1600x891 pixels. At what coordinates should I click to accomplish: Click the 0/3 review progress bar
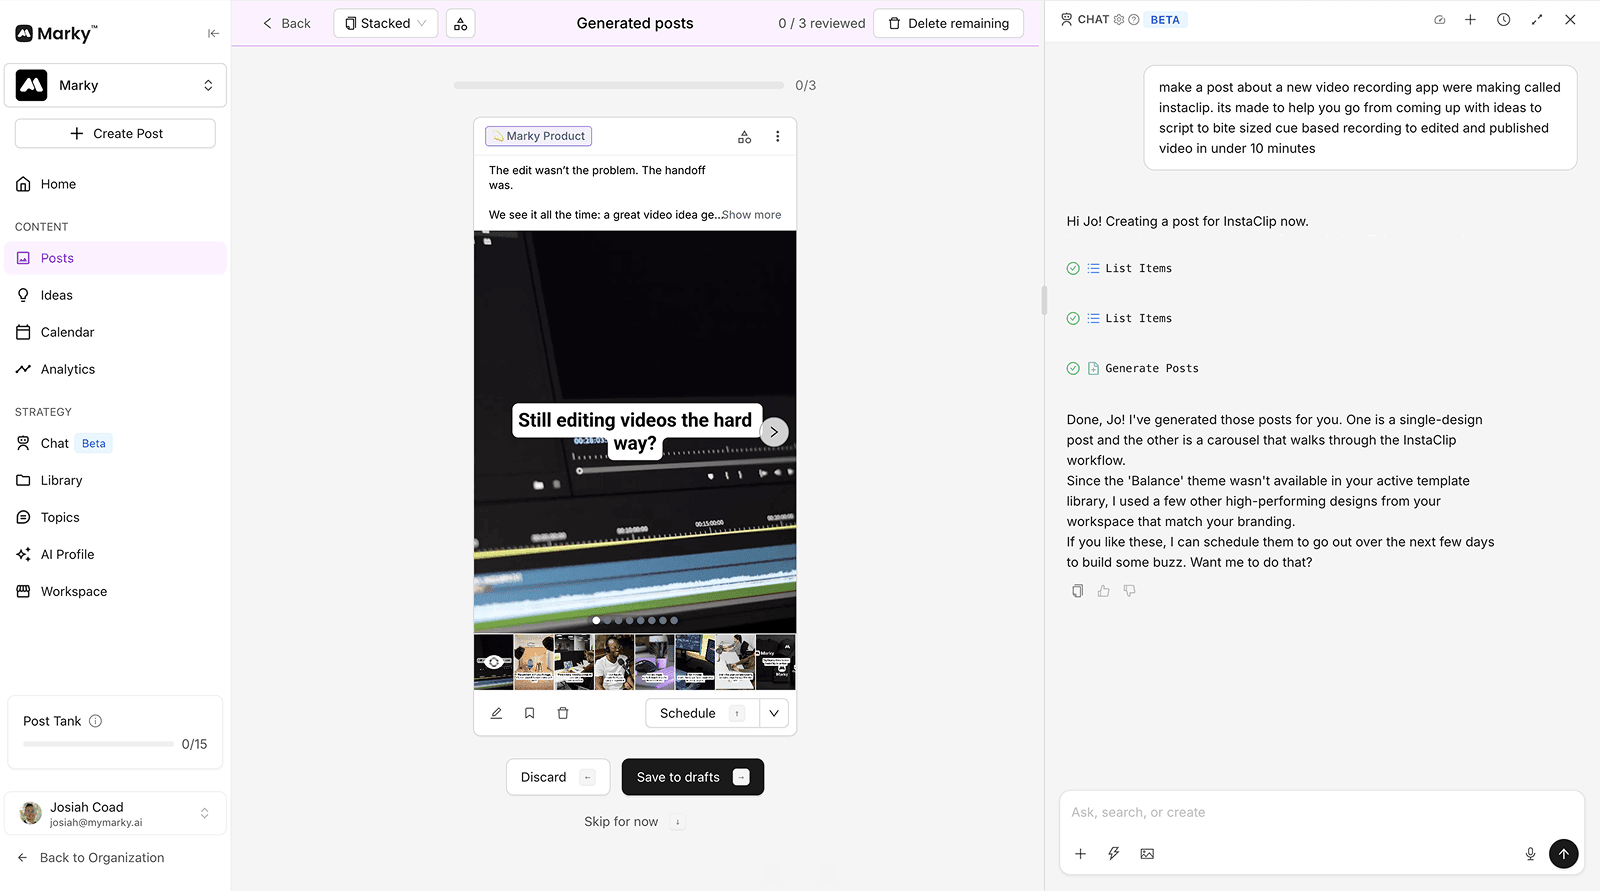pos(618,85)
